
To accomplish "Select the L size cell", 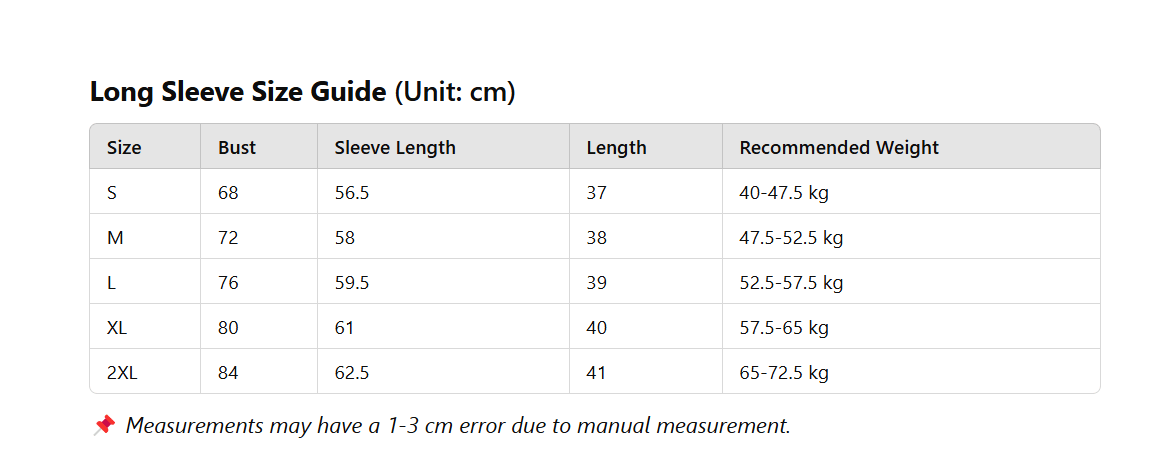I will coord(111,283).
